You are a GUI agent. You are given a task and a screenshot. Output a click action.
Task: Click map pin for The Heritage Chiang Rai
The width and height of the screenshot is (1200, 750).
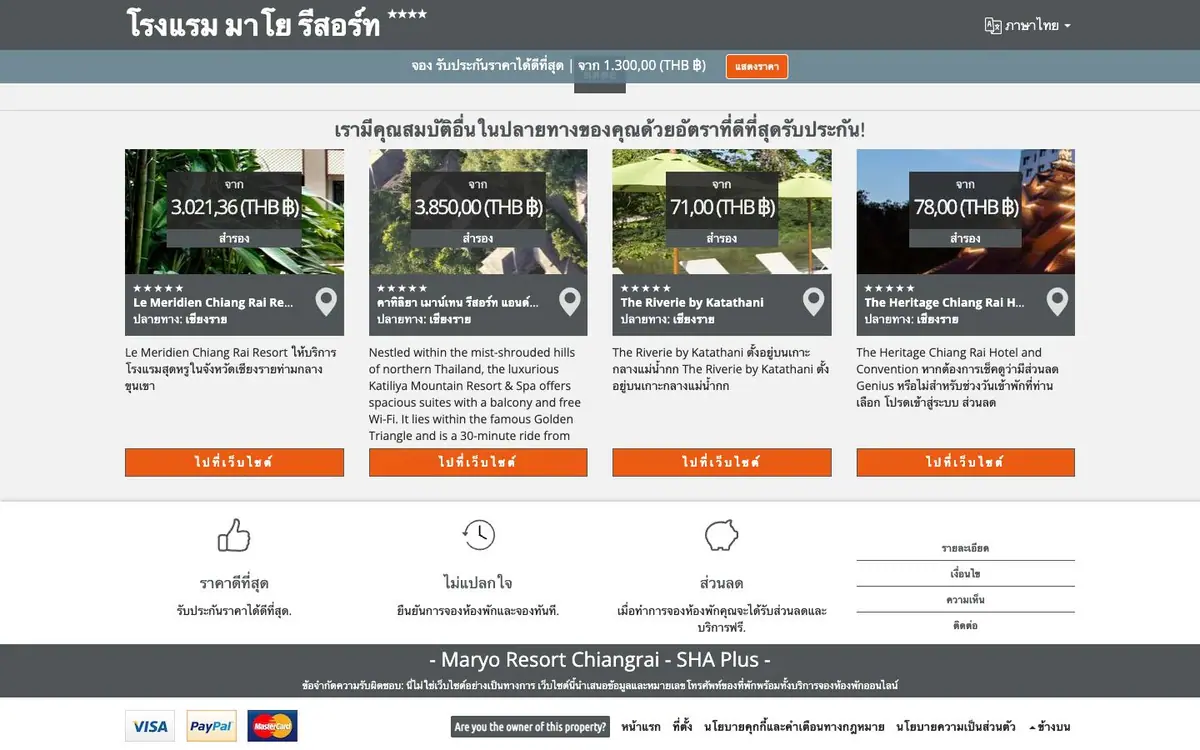pos(1058,301)
